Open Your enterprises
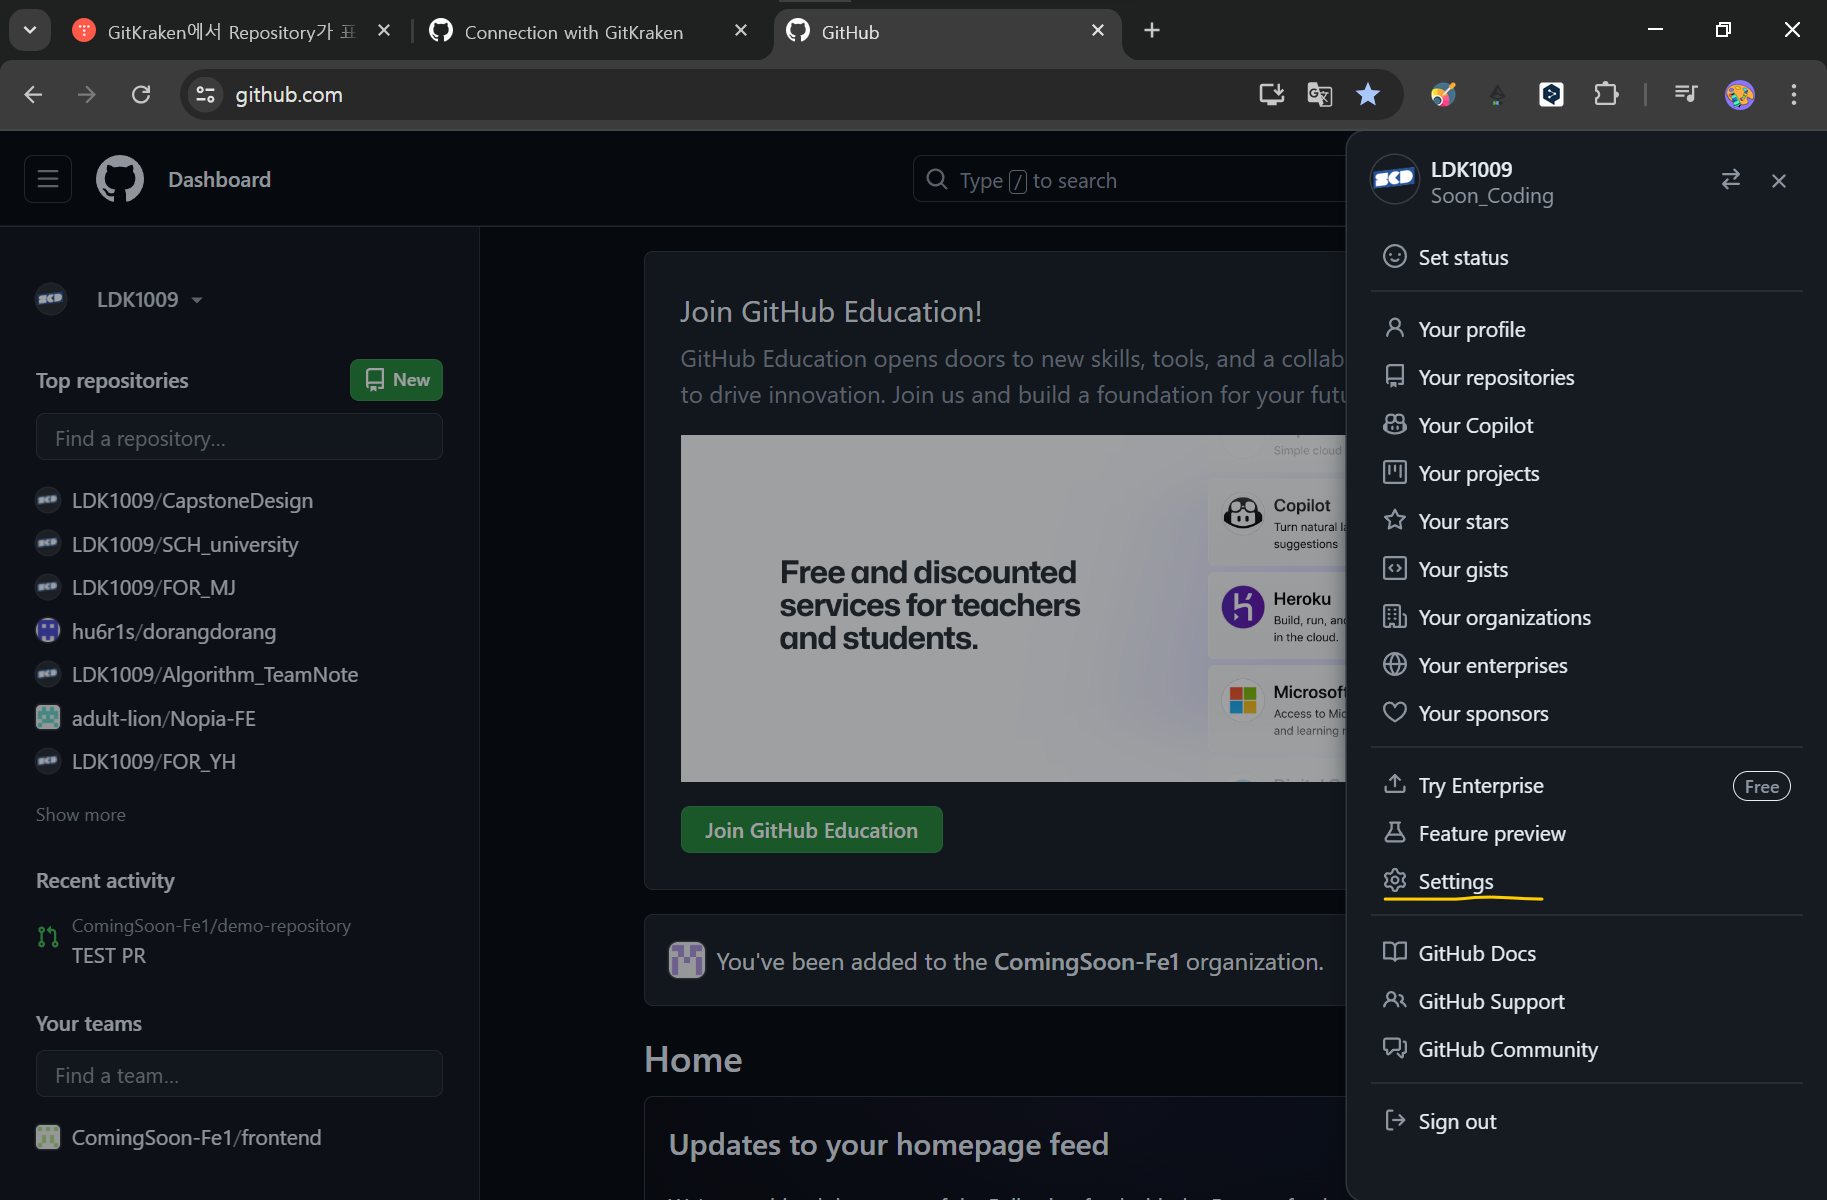The width and height of the screenshot is (1827, 1200). click(x=1586, y=665)
